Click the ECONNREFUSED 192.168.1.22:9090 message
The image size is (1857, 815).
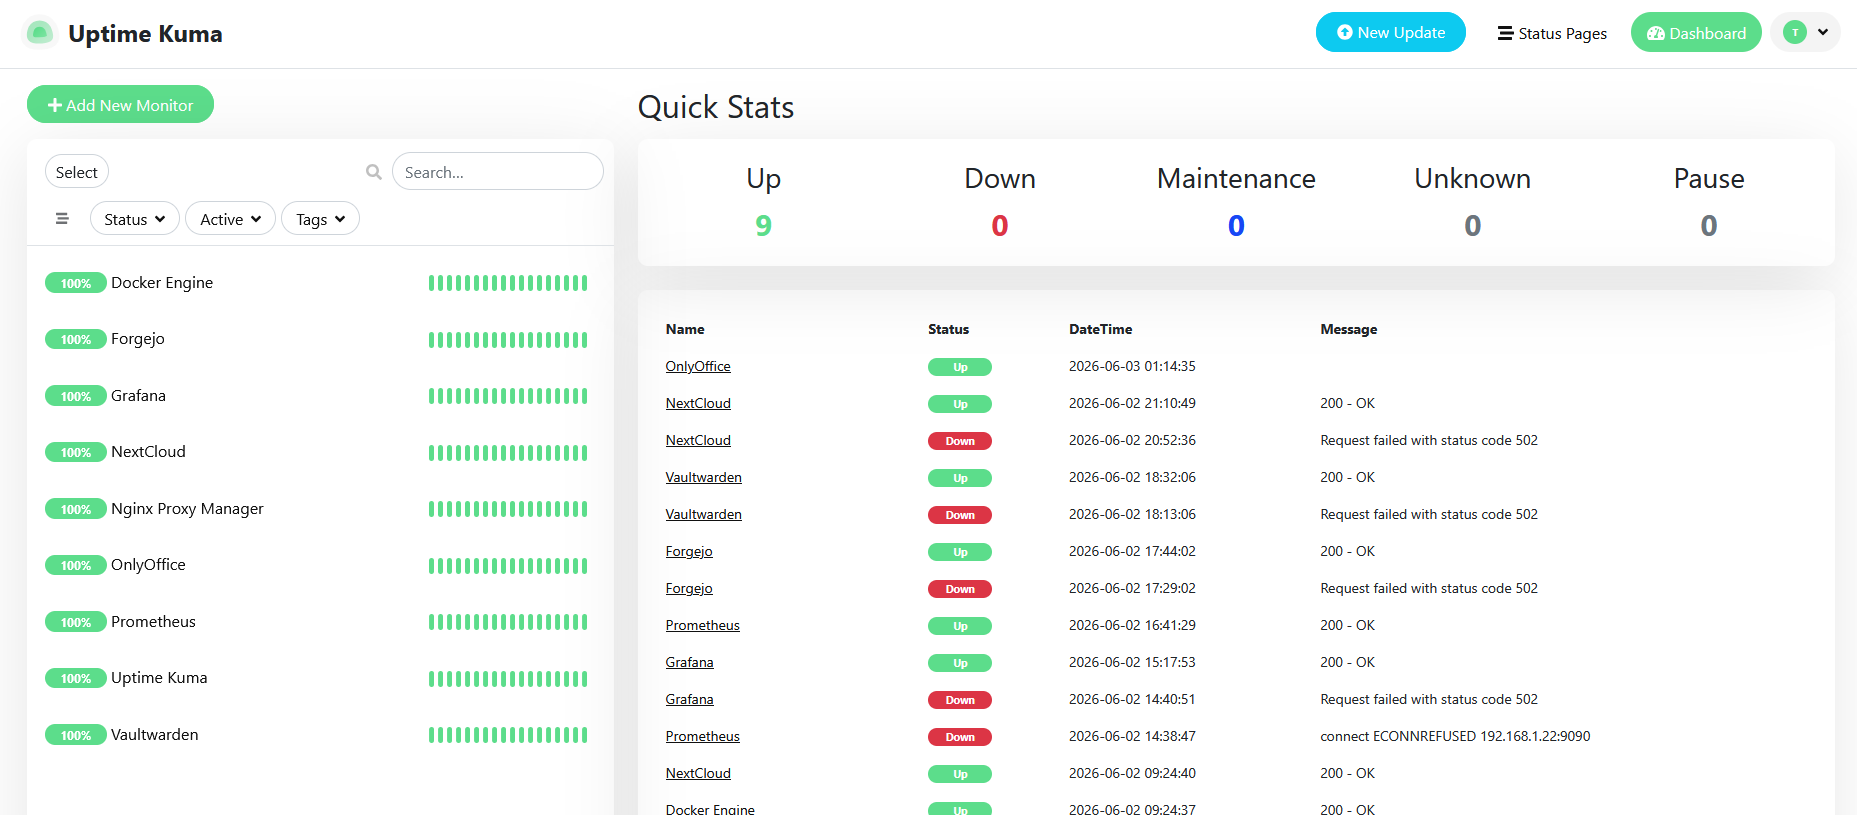1455,736
